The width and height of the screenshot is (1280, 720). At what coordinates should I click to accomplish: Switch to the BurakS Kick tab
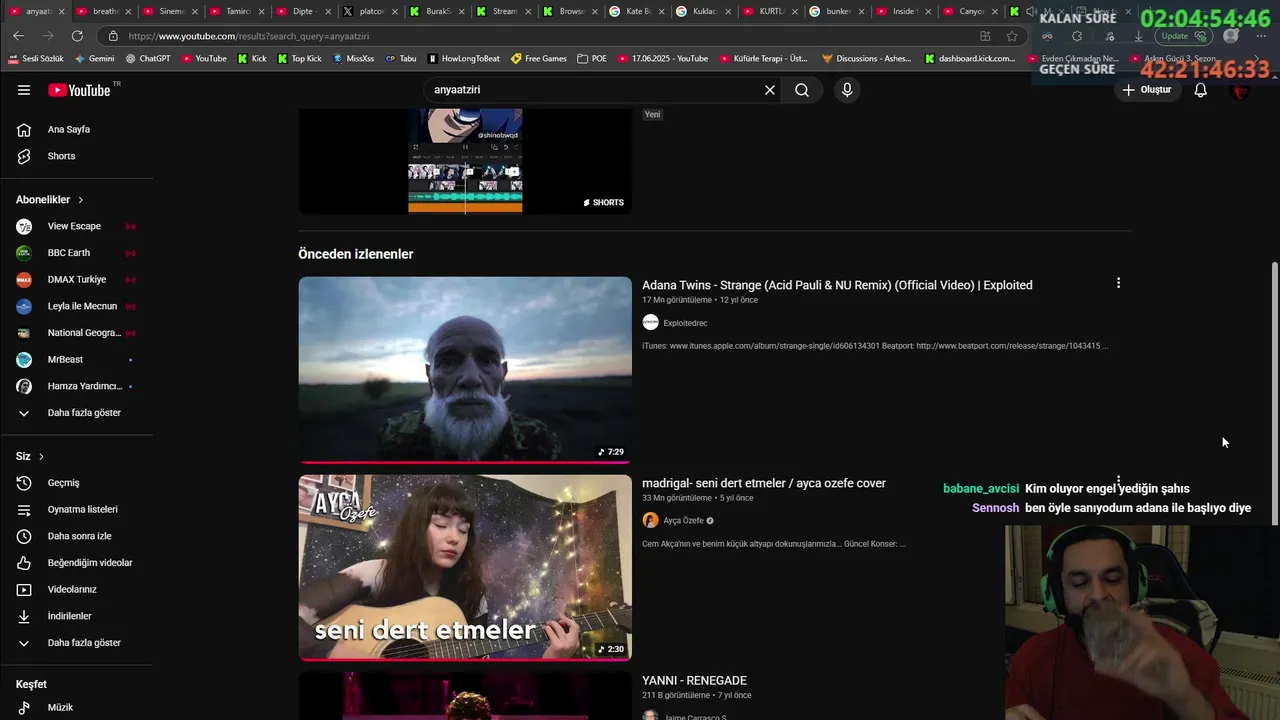point(436,12)
